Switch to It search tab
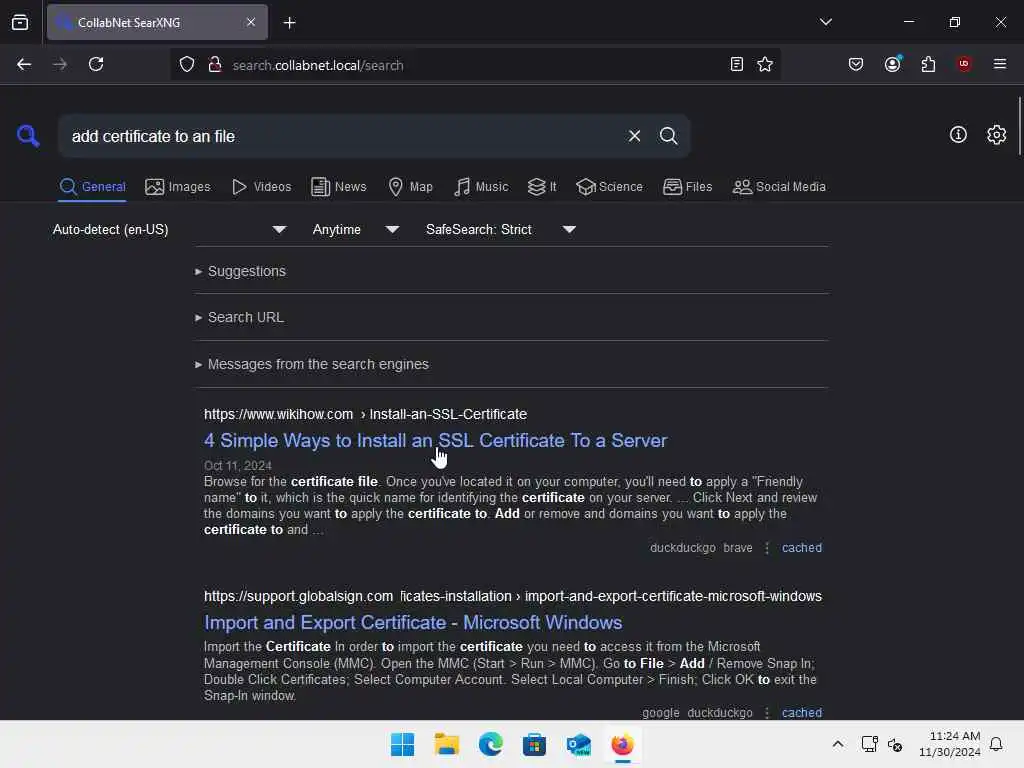Viewport: 1024px width, 768px height. 542,187
